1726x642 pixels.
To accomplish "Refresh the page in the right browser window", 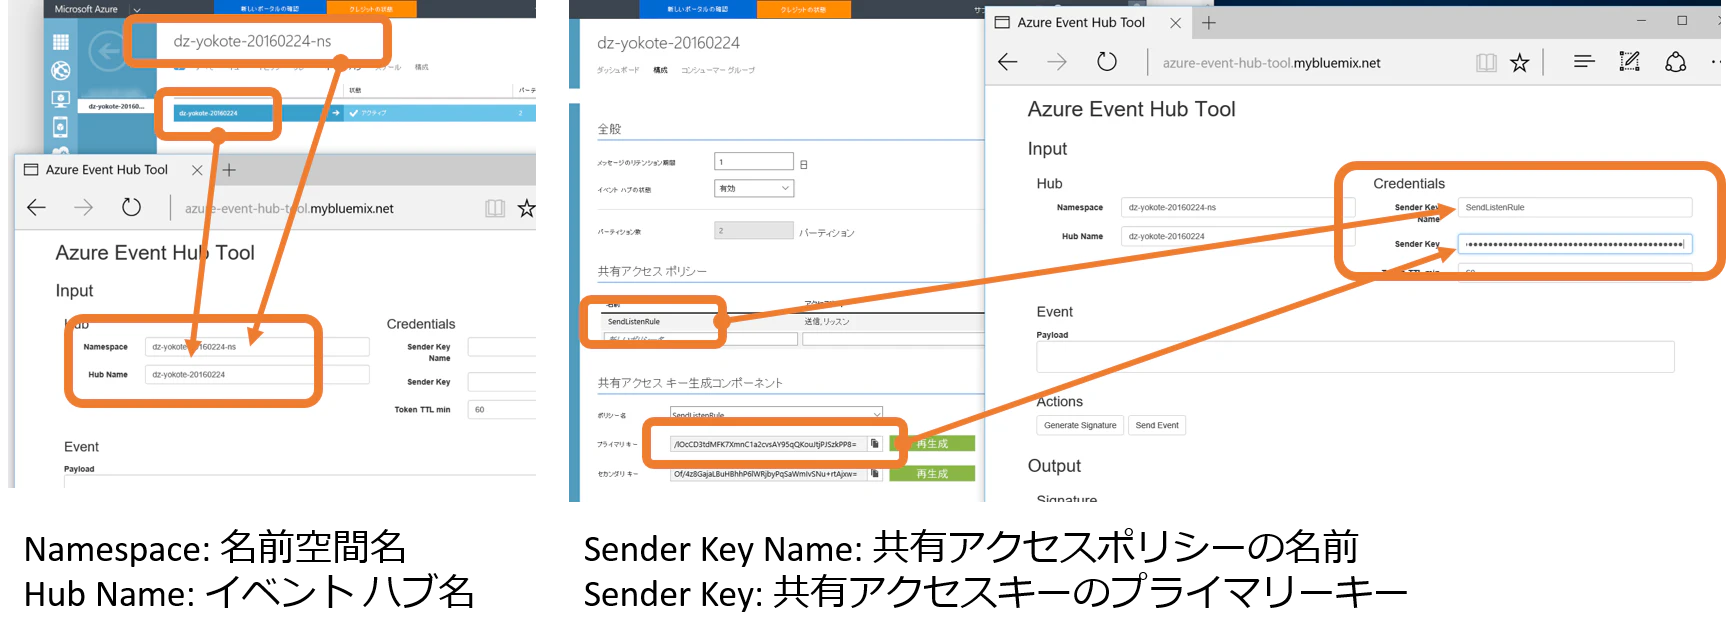I will coord(1106,62).
